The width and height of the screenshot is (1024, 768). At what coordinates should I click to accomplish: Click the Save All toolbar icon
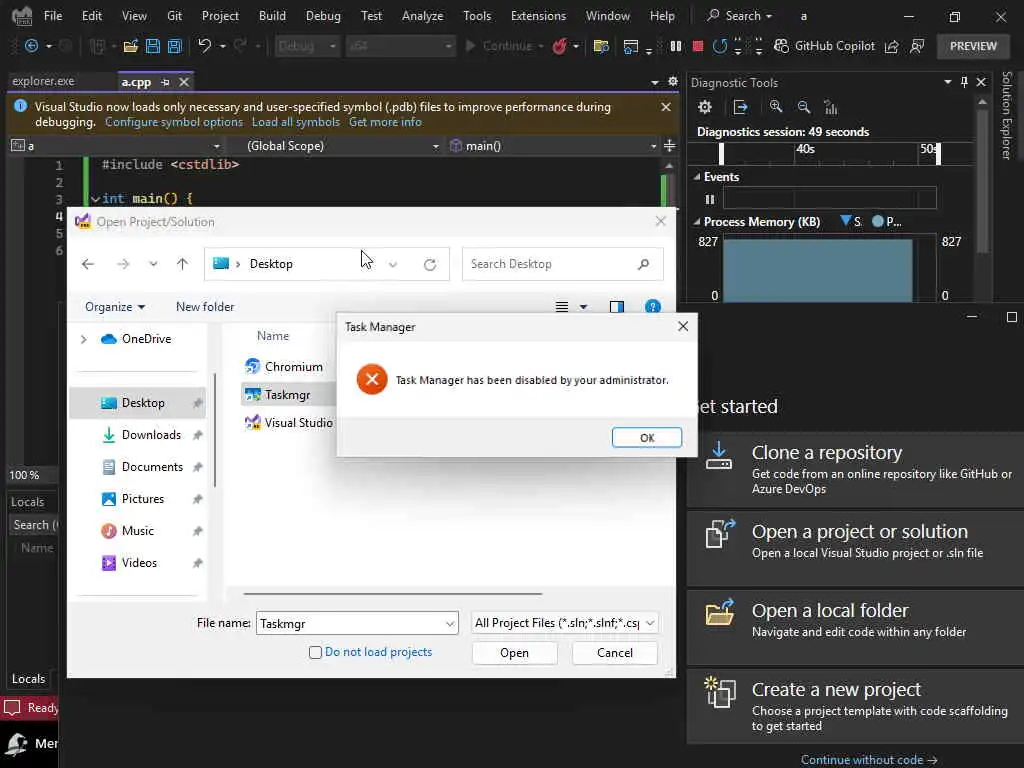(x=175, y=46)
